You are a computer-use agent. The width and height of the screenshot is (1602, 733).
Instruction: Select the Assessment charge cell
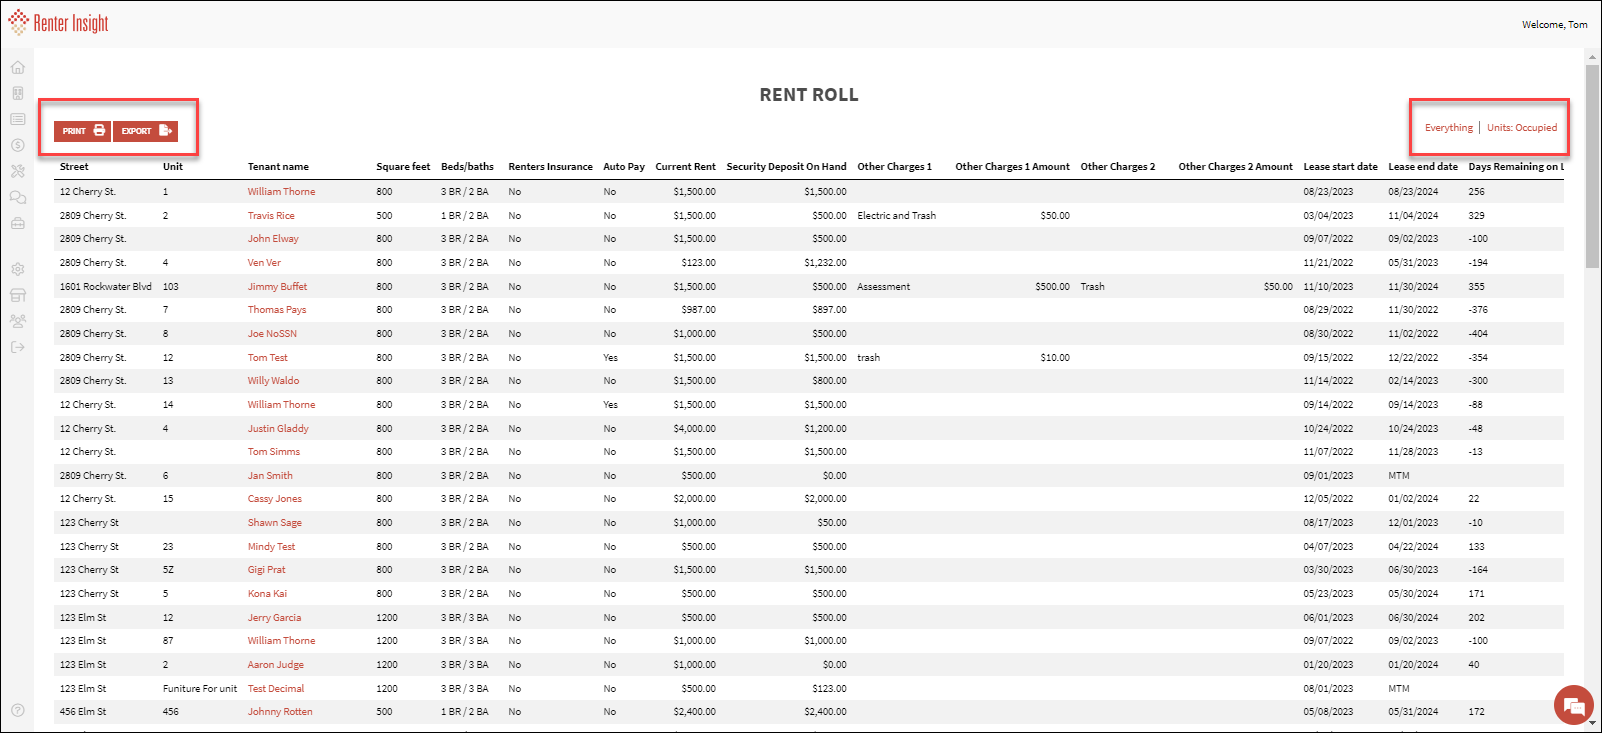pyautogui.click(x=883, y=286)
